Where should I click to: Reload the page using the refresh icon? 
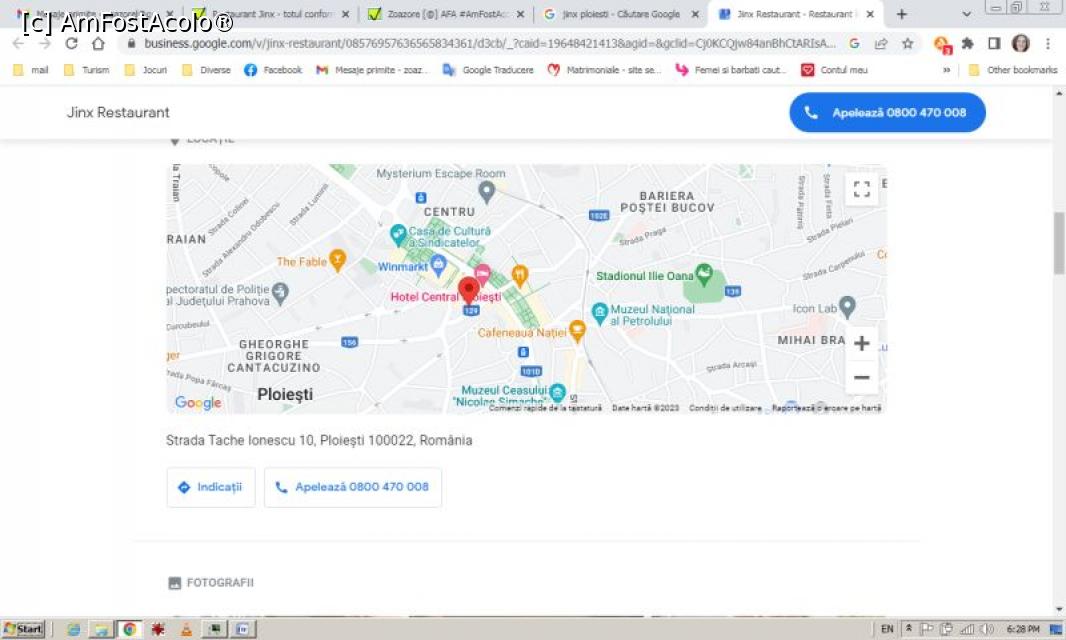click(x=71, y=44)
